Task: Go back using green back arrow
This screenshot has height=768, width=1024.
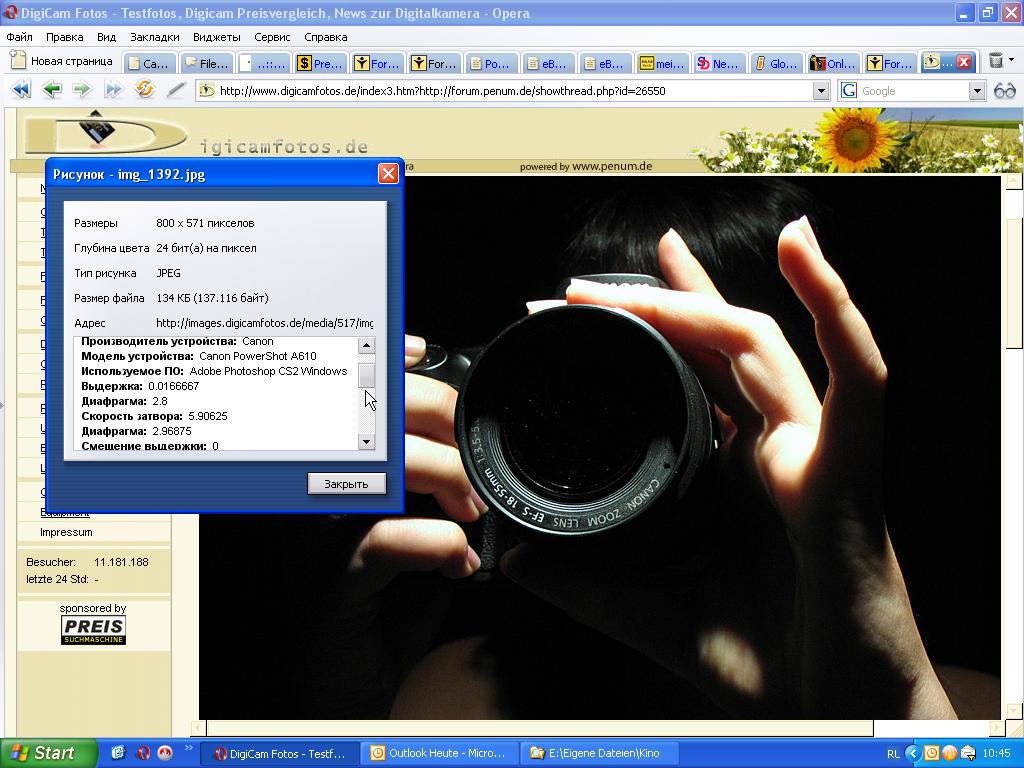Action: 51,90
